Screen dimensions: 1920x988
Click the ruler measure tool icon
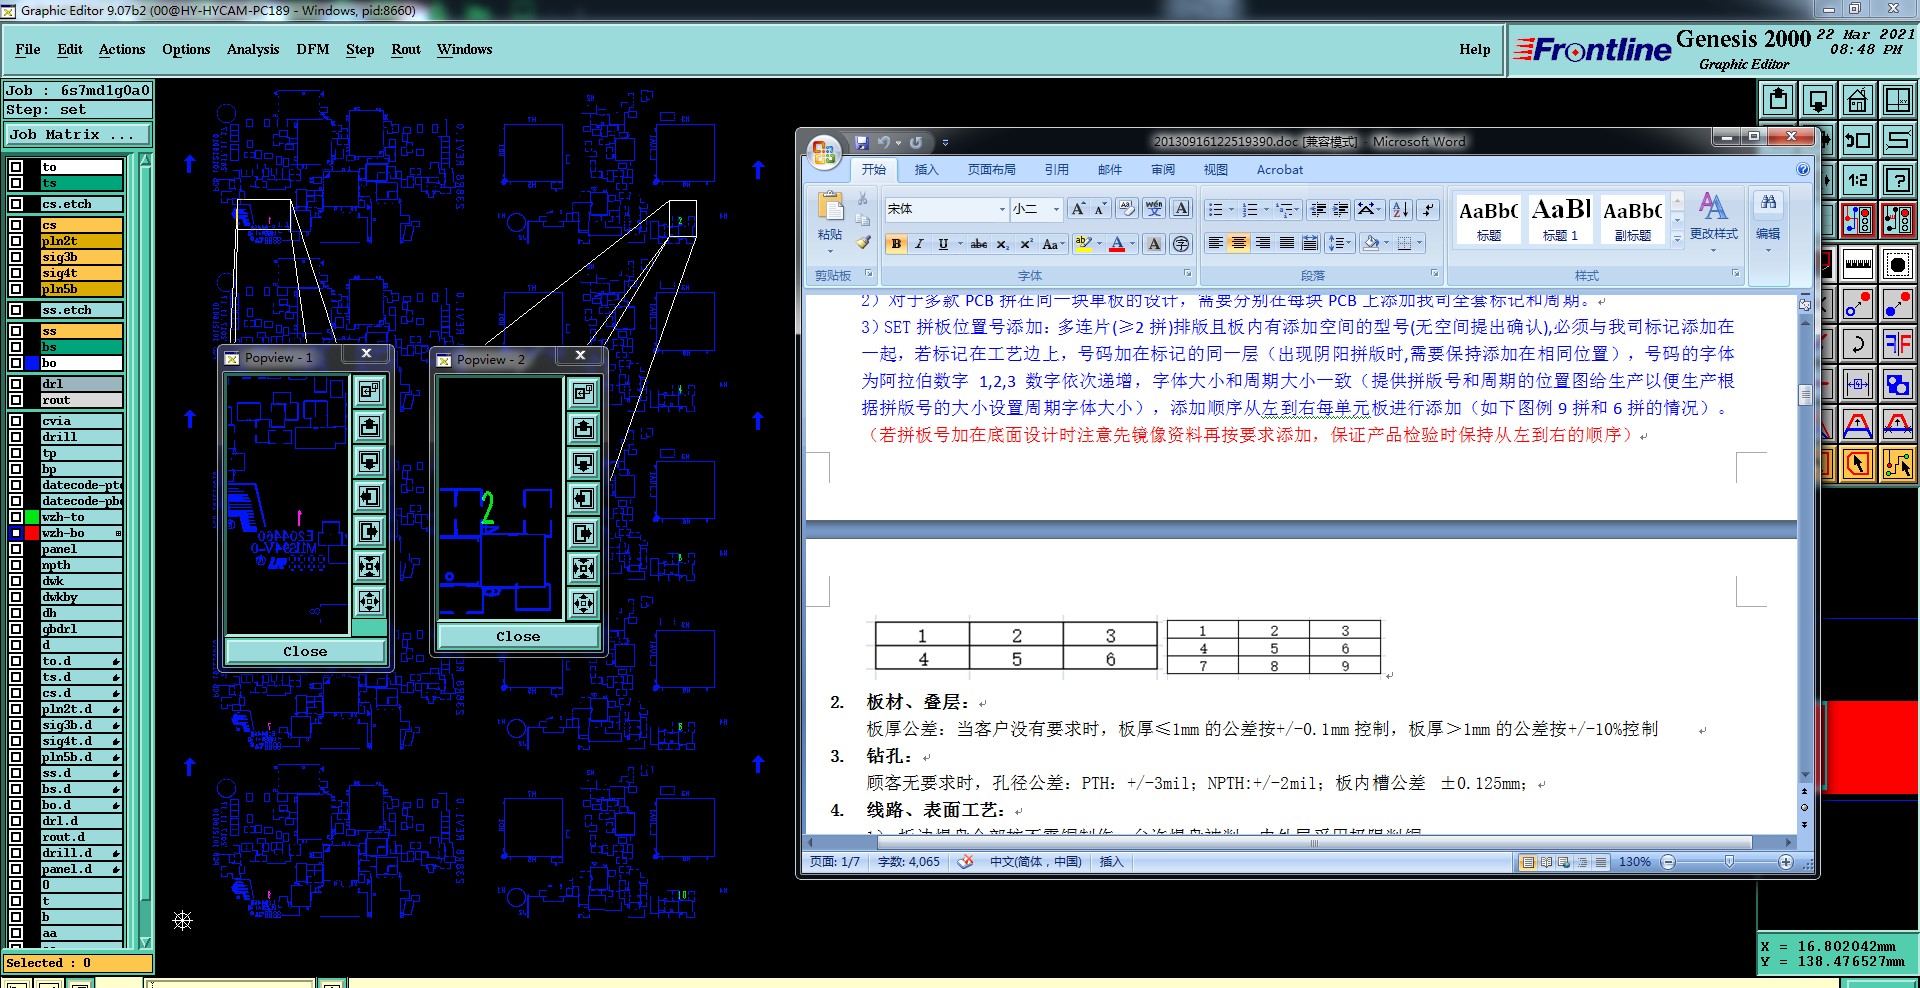(1857, 265)
